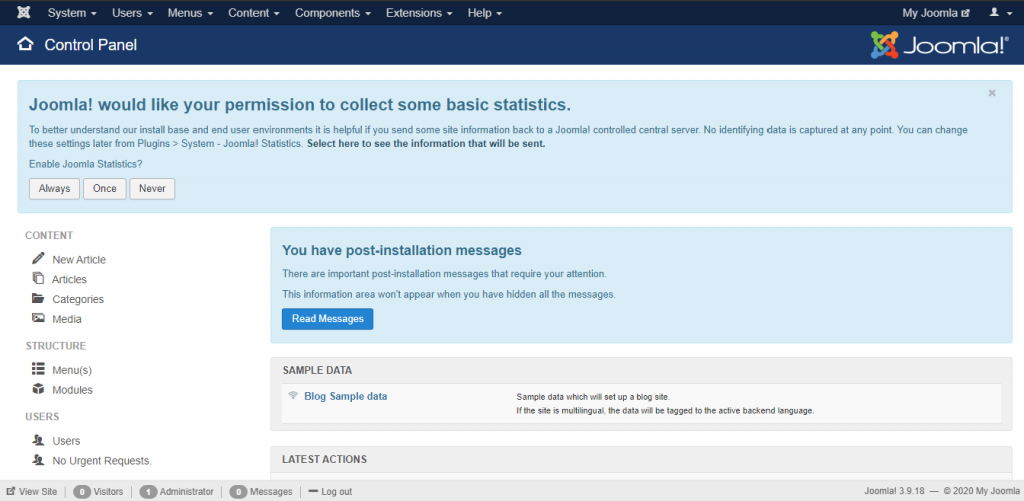
Task: Go to Articles in sidebar
Action: pyautogui.click(x=69, y=279)
